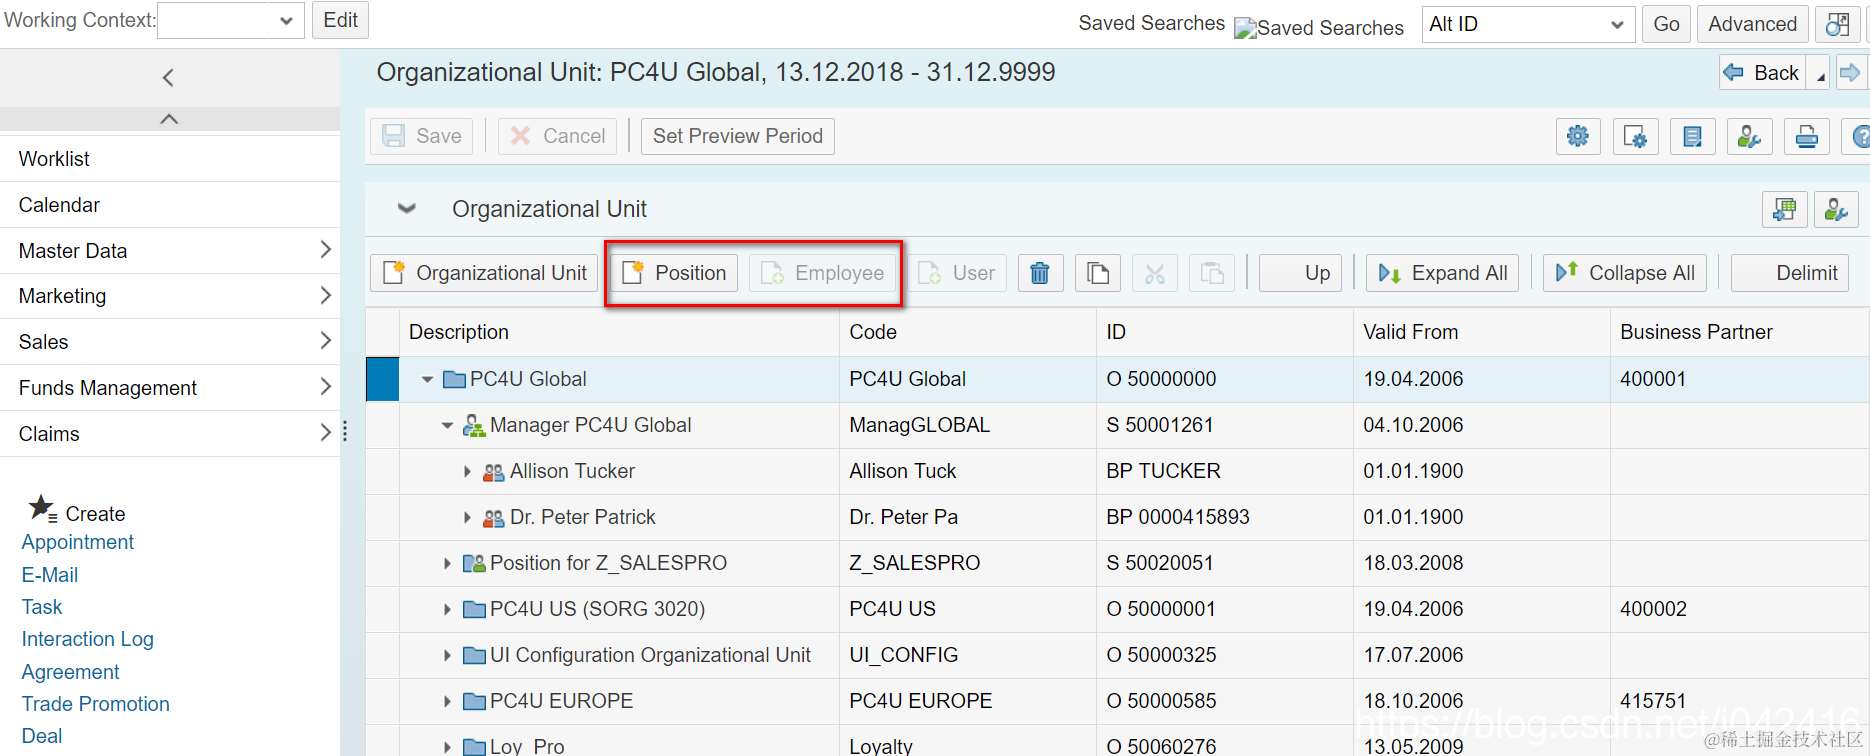Click the Up button

pyautogui.click(x=1300, y=273)
